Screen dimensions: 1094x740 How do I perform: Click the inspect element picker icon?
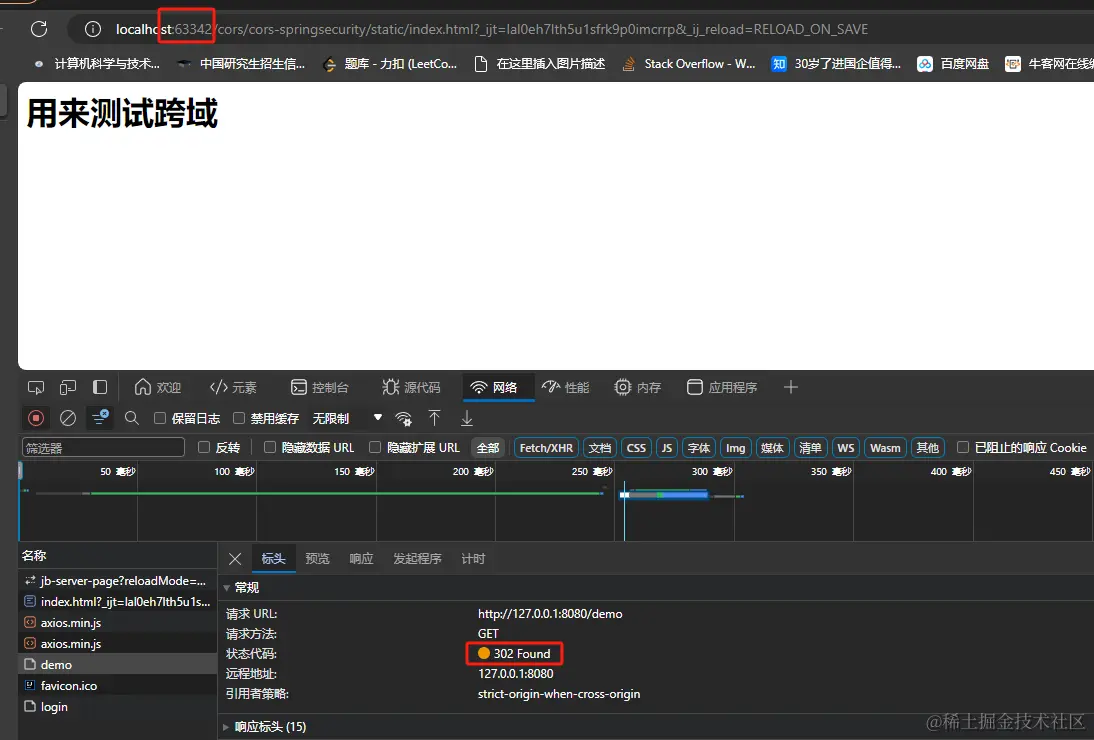(36, 387)
